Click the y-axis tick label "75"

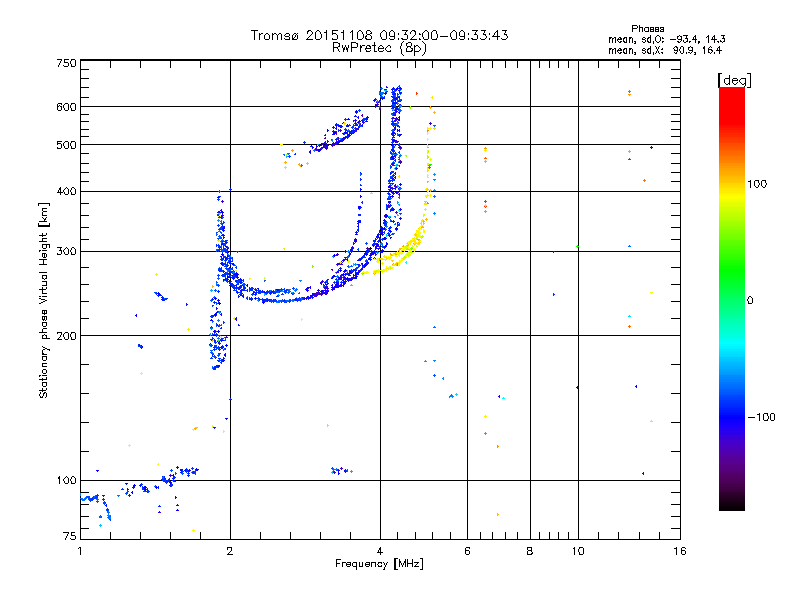(x=70, y=536)
